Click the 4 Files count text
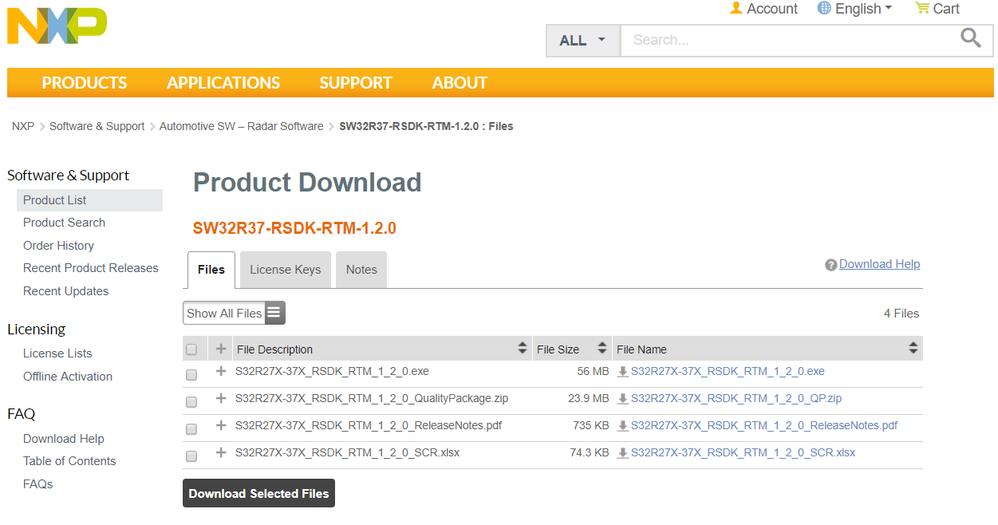This screenshot has width=998, height=525. click(x=901, y=313)
